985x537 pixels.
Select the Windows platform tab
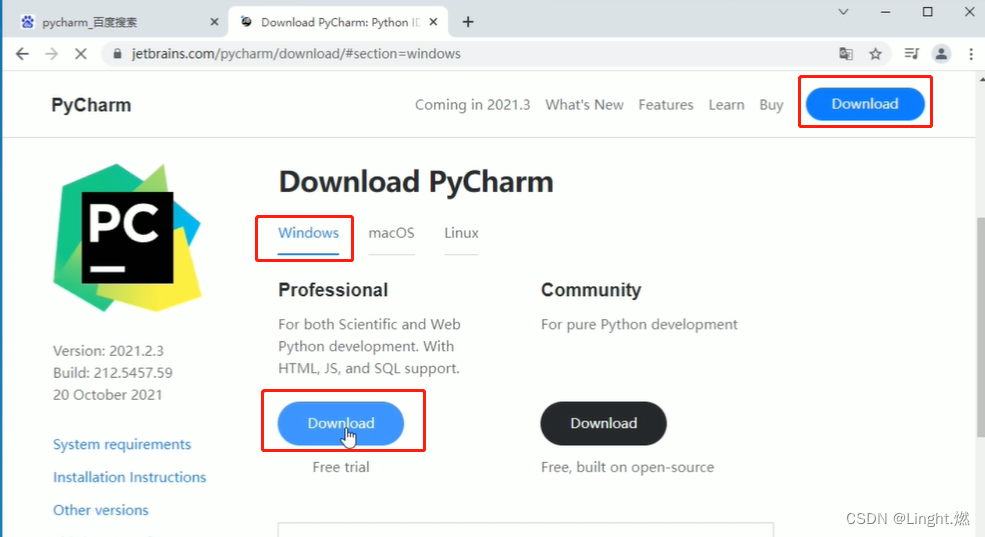pyautogui.click(x=308, y=233)
